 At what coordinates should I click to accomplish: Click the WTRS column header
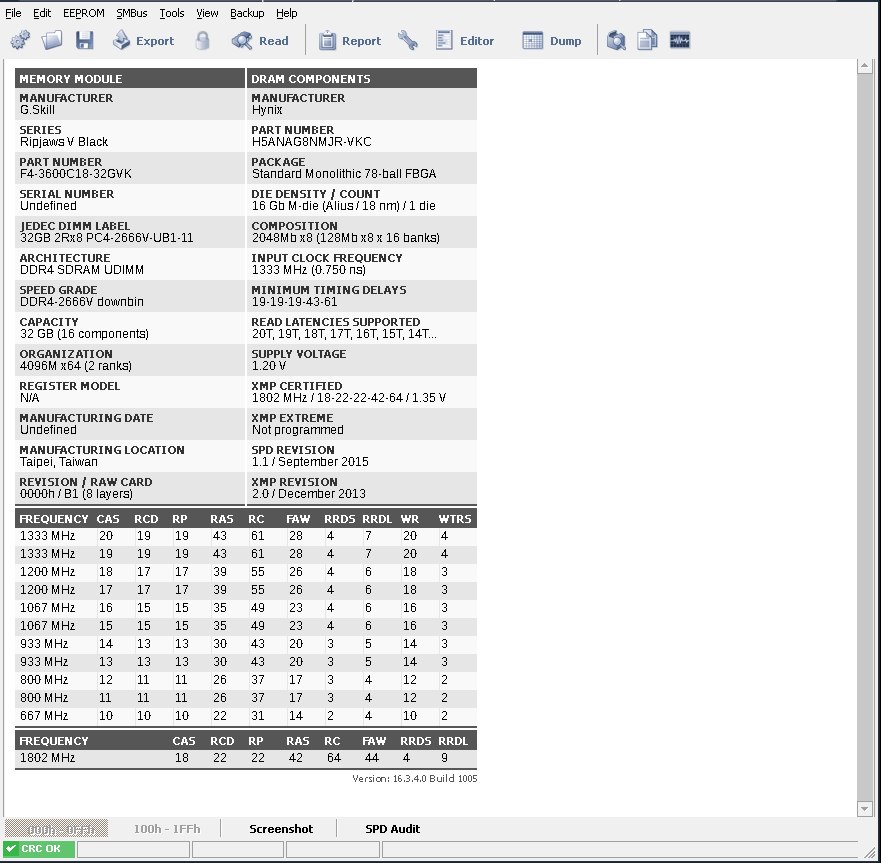click(455, 519)
